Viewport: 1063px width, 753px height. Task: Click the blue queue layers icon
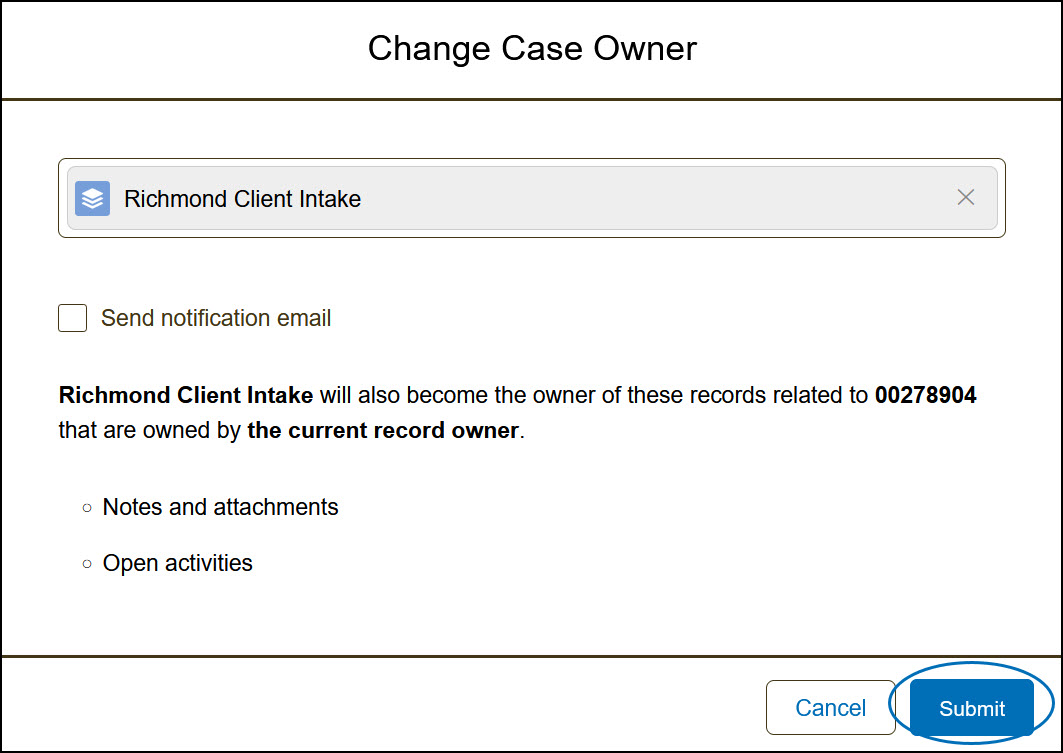pyautogui.click(x=92, y=199)
